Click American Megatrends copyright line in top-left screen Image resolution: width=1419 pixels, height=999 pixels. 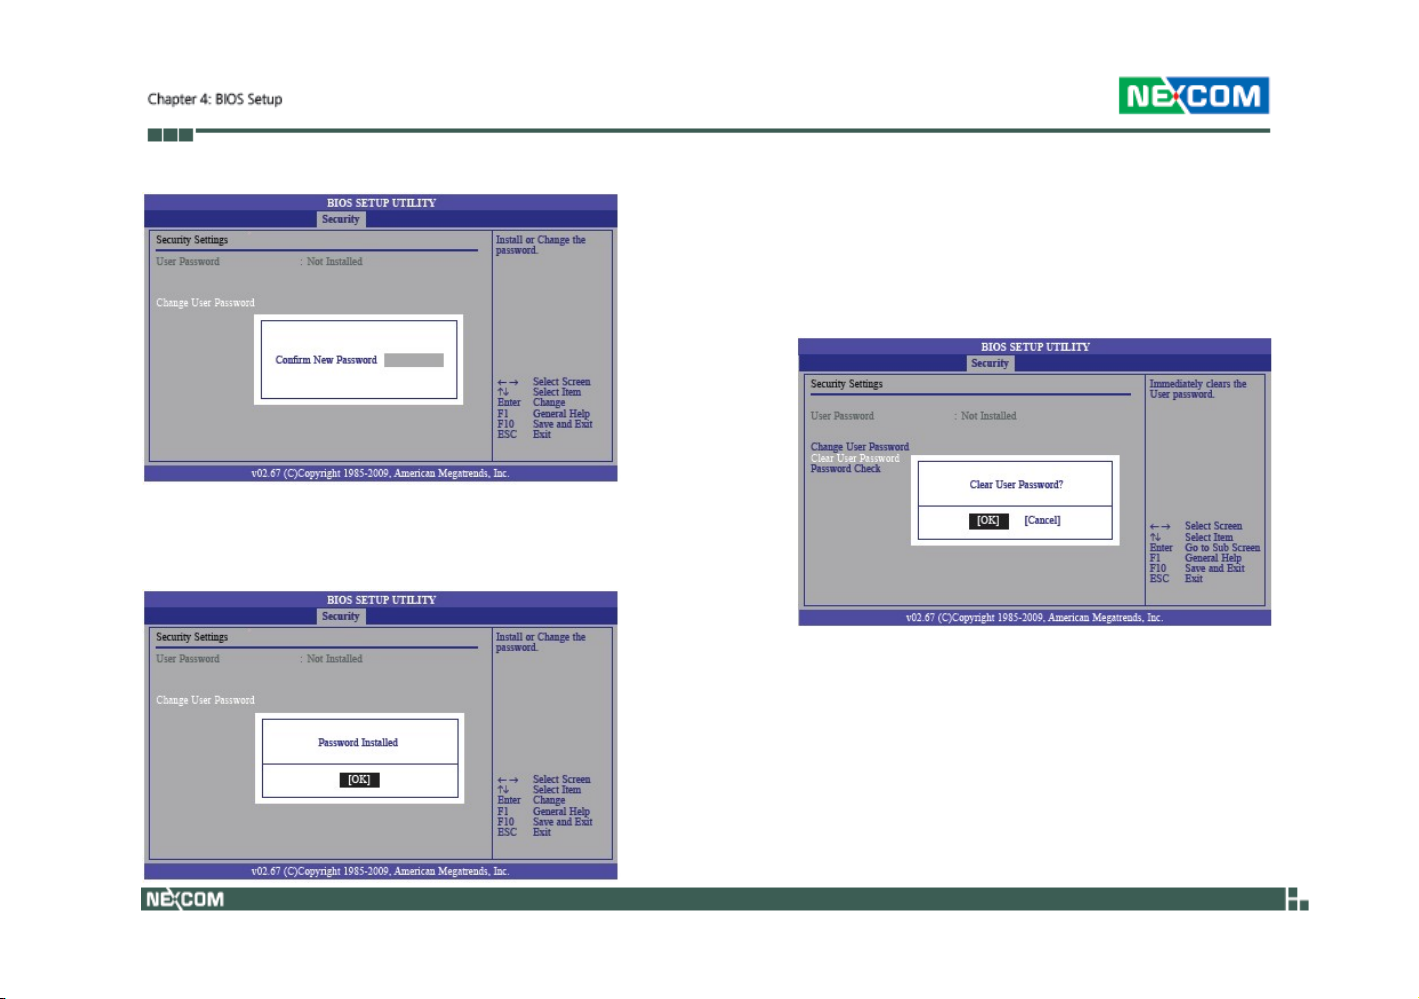(x=380, y=474)
